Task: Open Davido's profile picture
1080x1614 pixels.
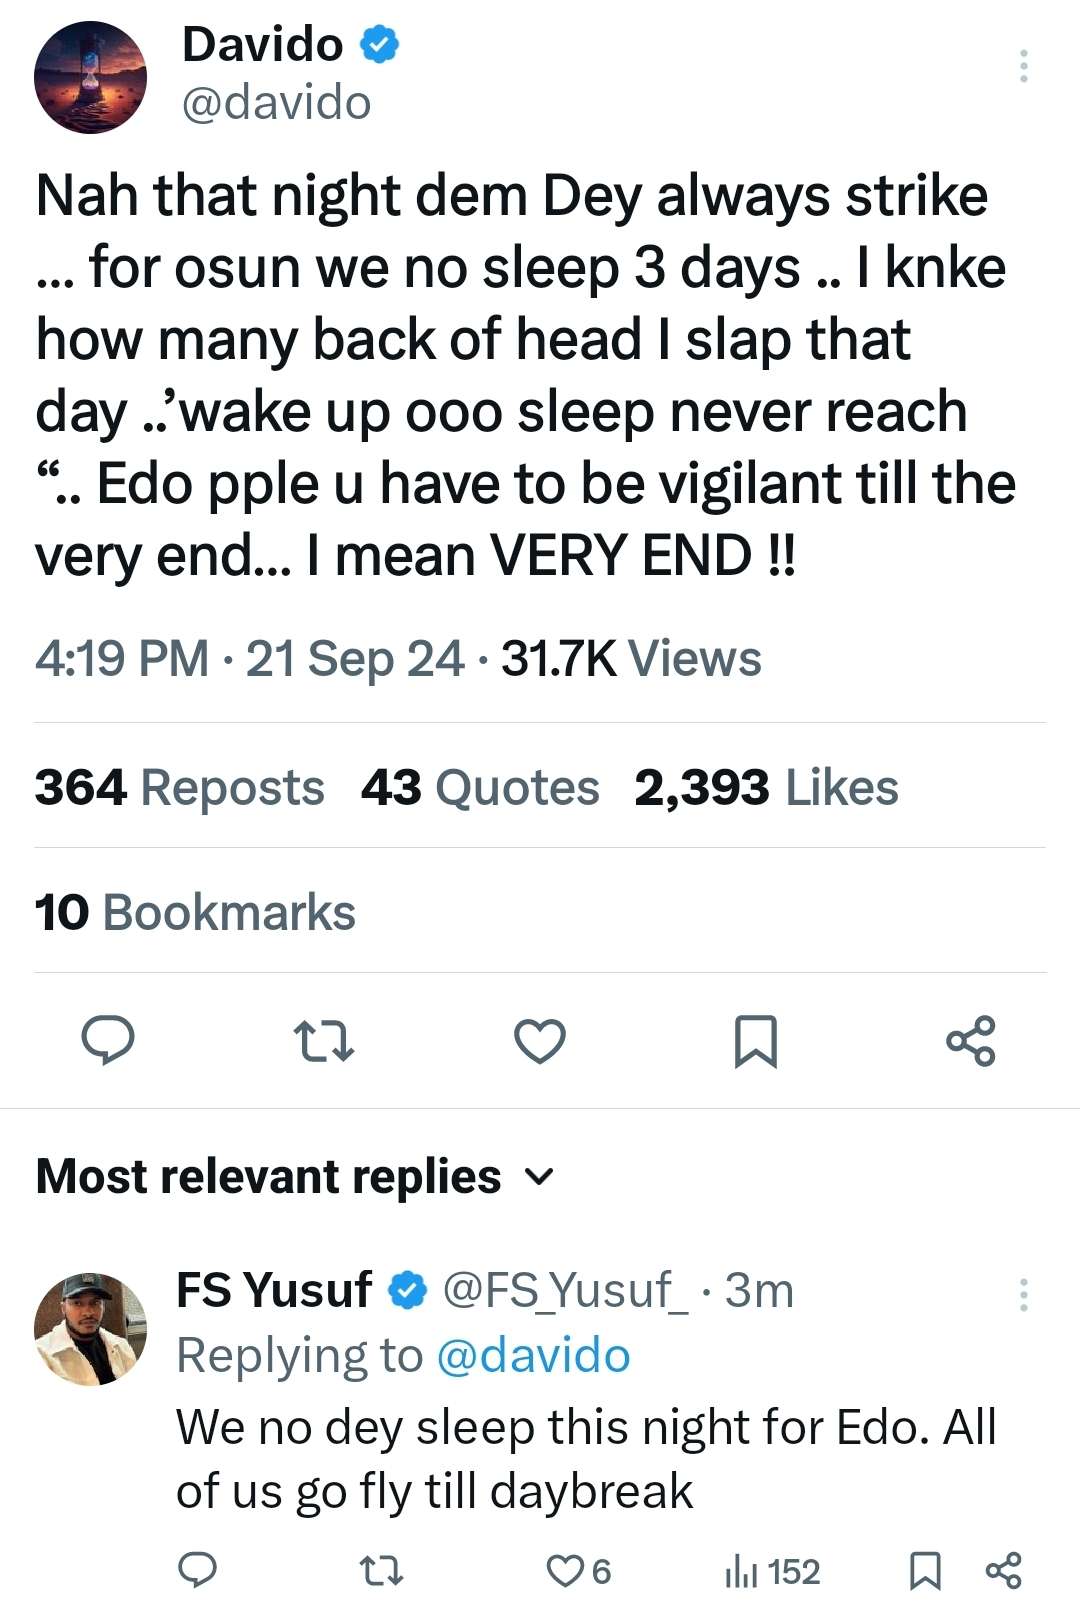Action: coord(90,77)
